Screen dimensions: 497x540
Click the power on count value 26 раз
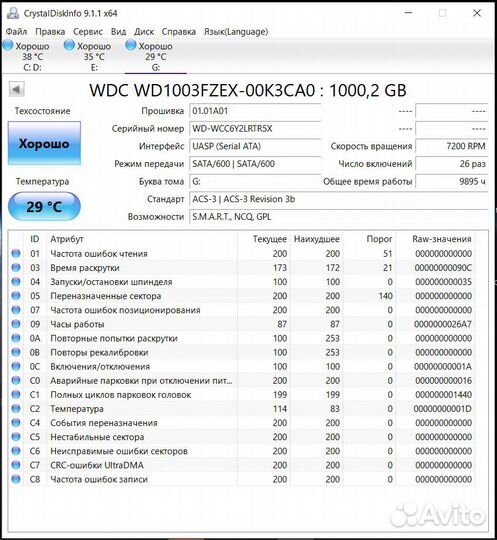pos(452,164)
